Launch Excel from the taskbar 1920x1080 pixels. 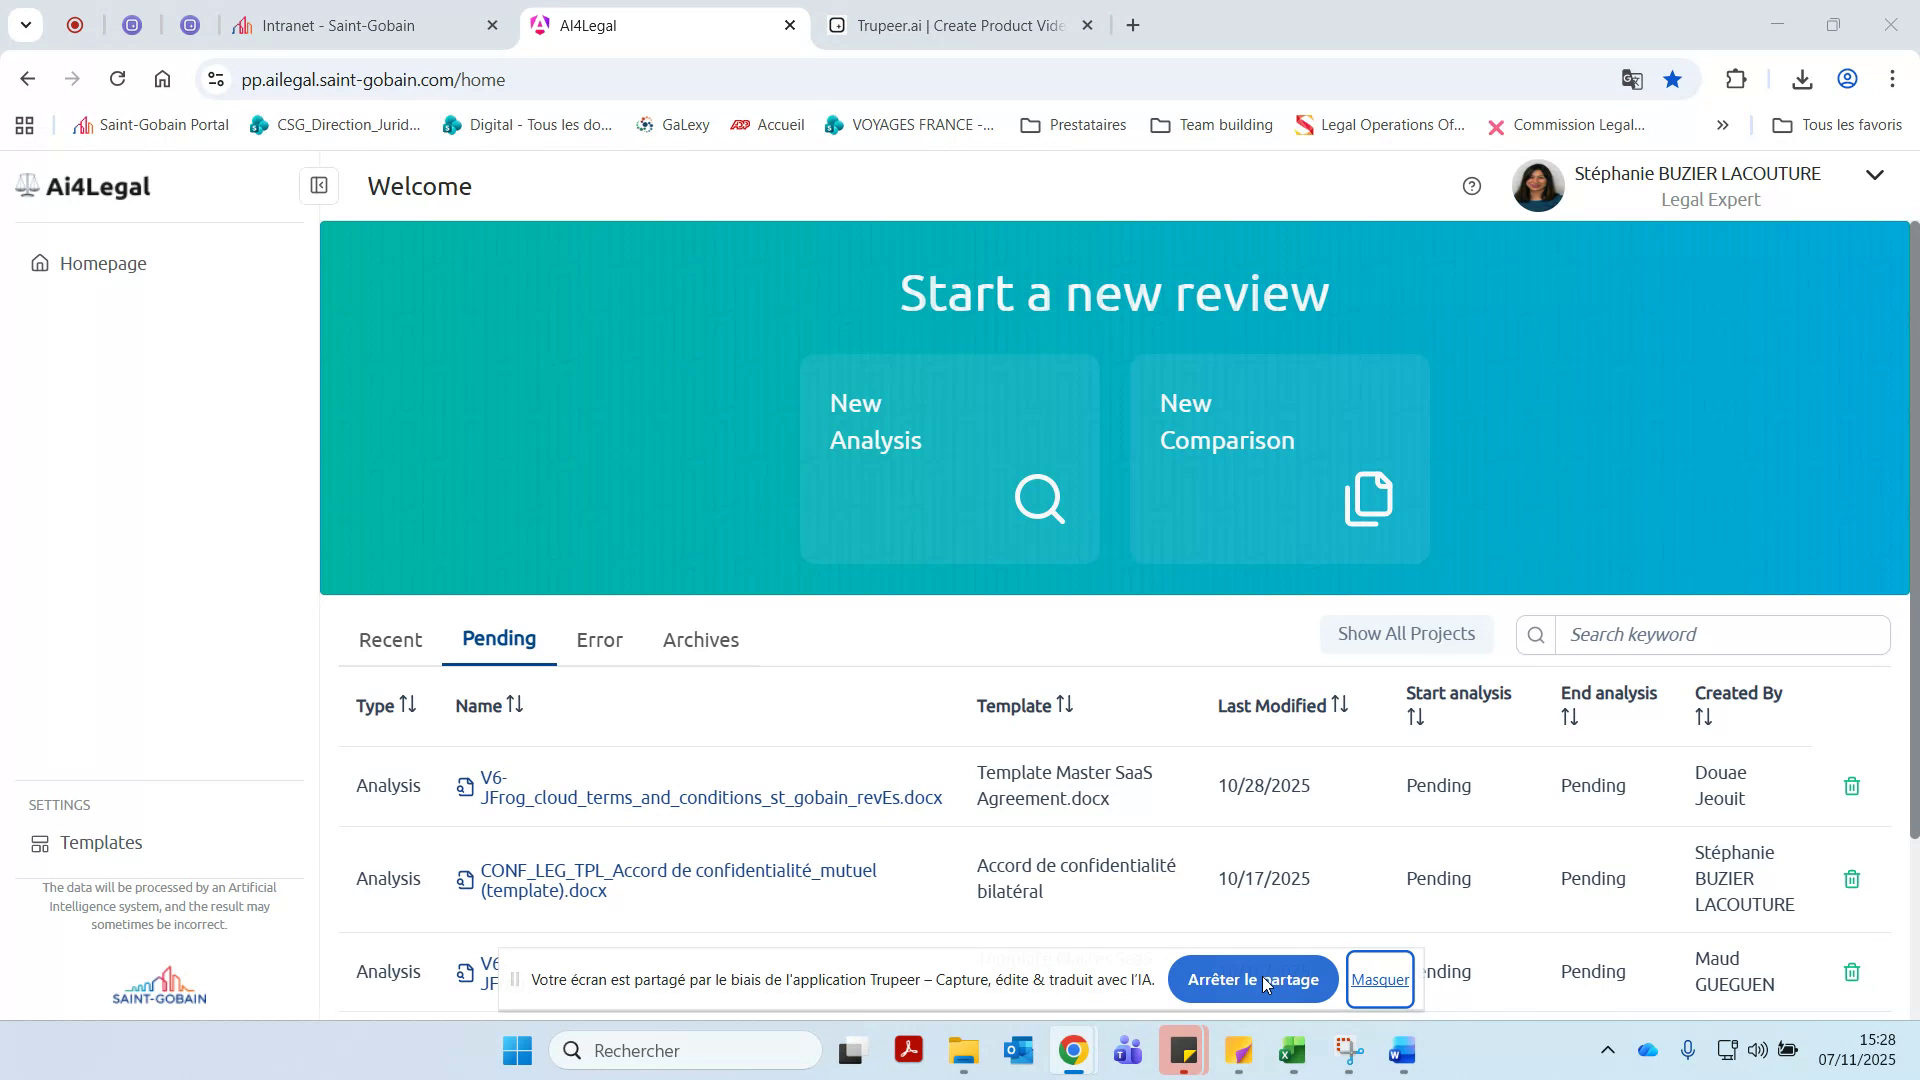pos(1291,1050)
